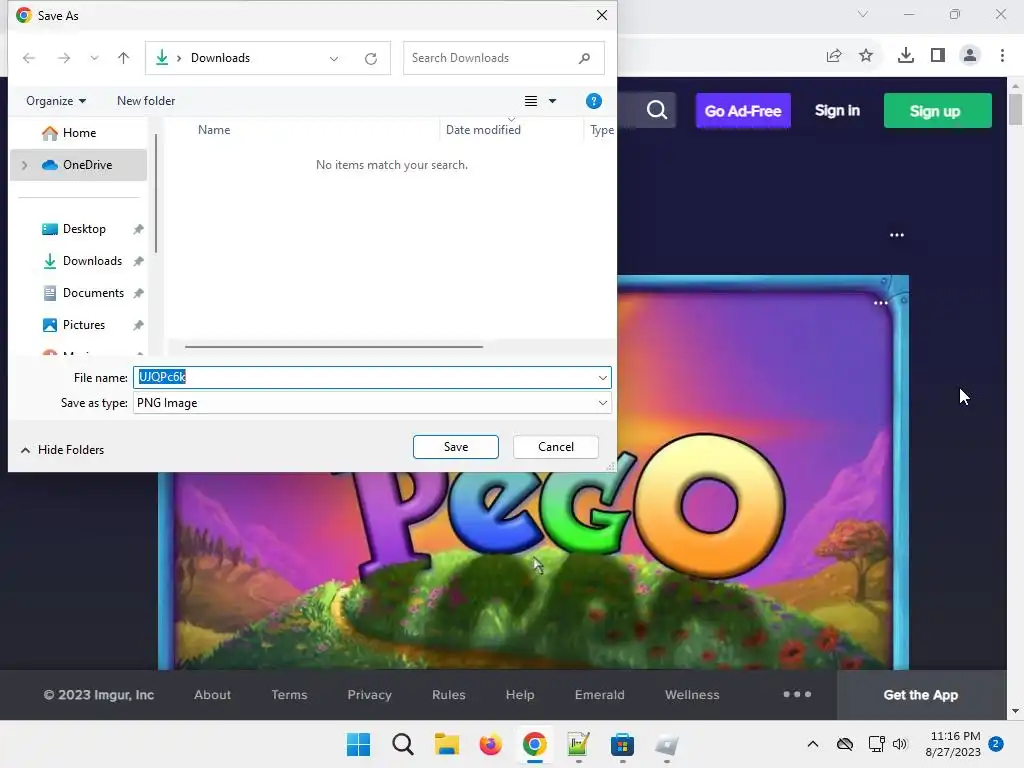Click the Save button
Screen dimensions: 1024x768
click(x=456, y=447)
